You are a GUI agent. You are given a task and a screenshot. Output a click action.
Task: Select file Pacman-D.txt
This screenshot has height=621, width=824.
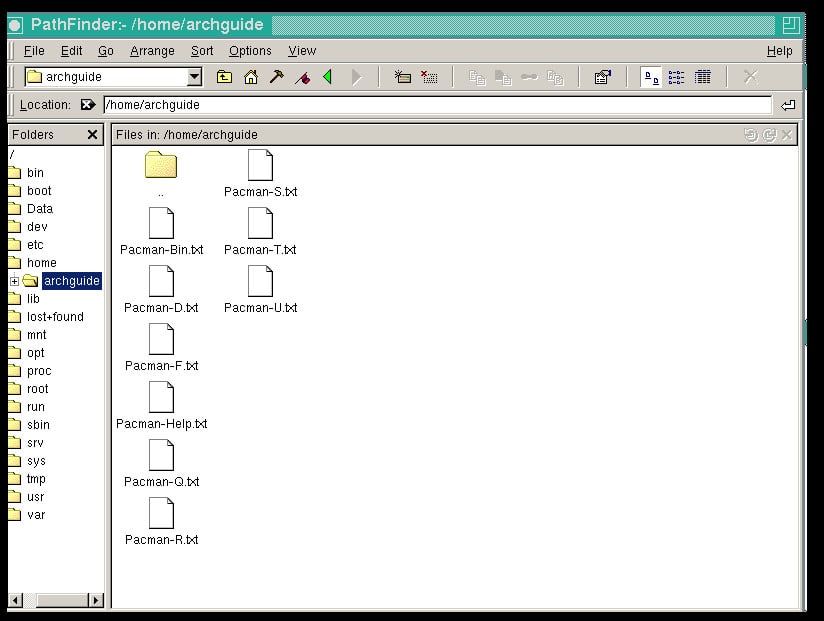161,289
